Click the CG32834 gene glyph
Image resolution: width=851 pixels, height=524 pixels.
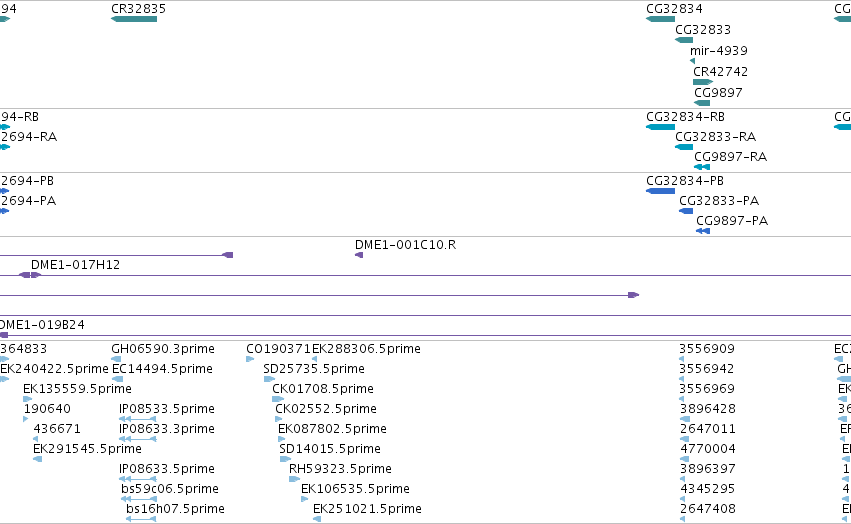tap(661, 19)
